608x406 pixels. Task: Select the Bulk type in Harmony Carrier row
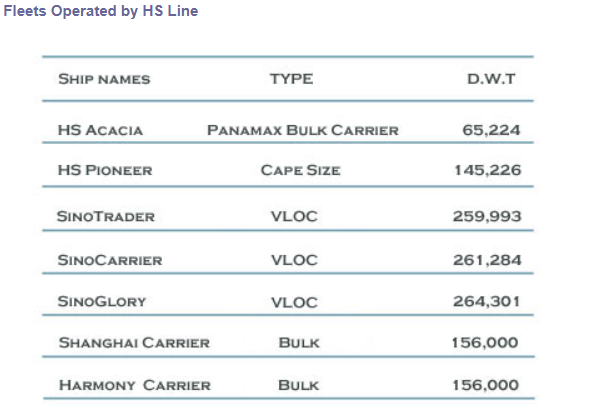click(x=298, y=385)
